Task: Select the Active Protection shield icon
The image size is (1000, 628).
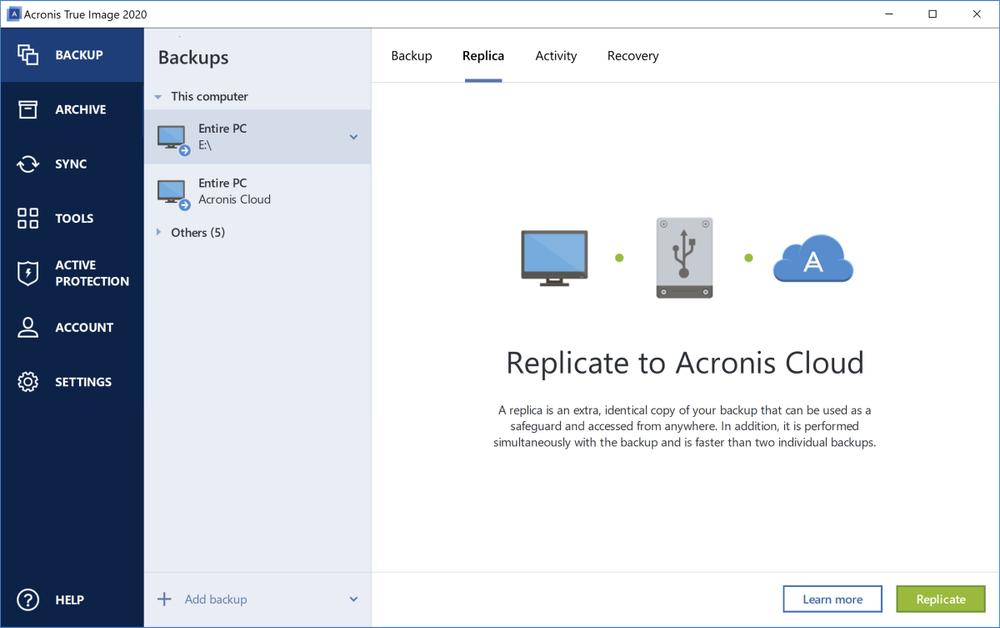Action: tap(27, 273)
